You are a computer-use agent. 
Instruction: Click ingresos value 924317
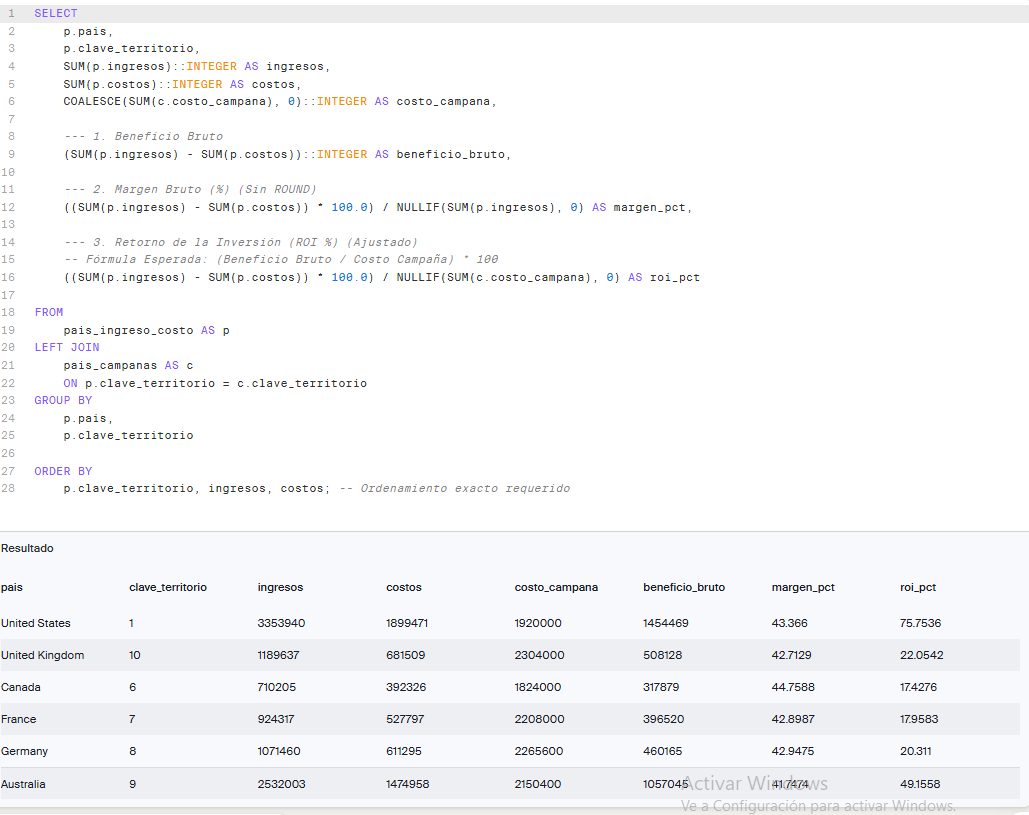click(x=276, y=719)
